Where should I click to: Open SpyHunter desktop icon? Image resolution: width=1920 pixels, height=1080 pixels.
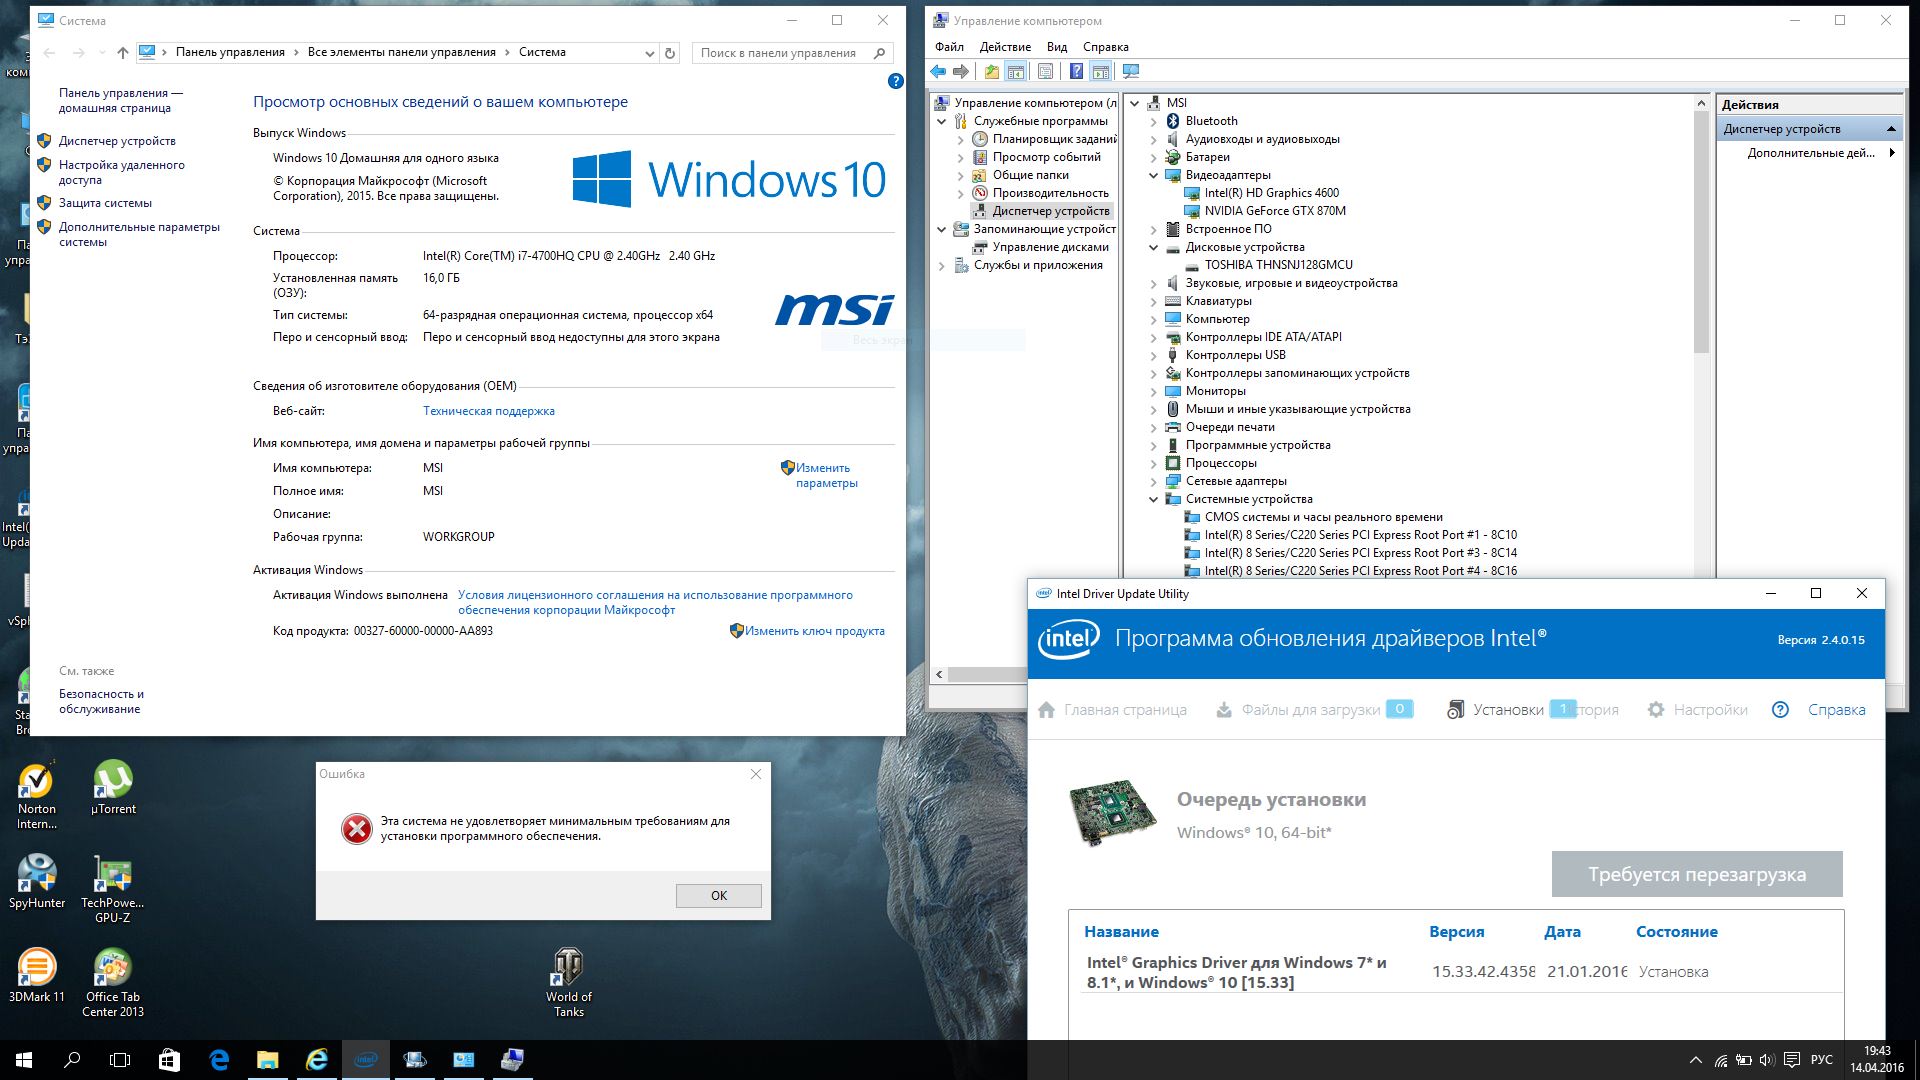37,881
